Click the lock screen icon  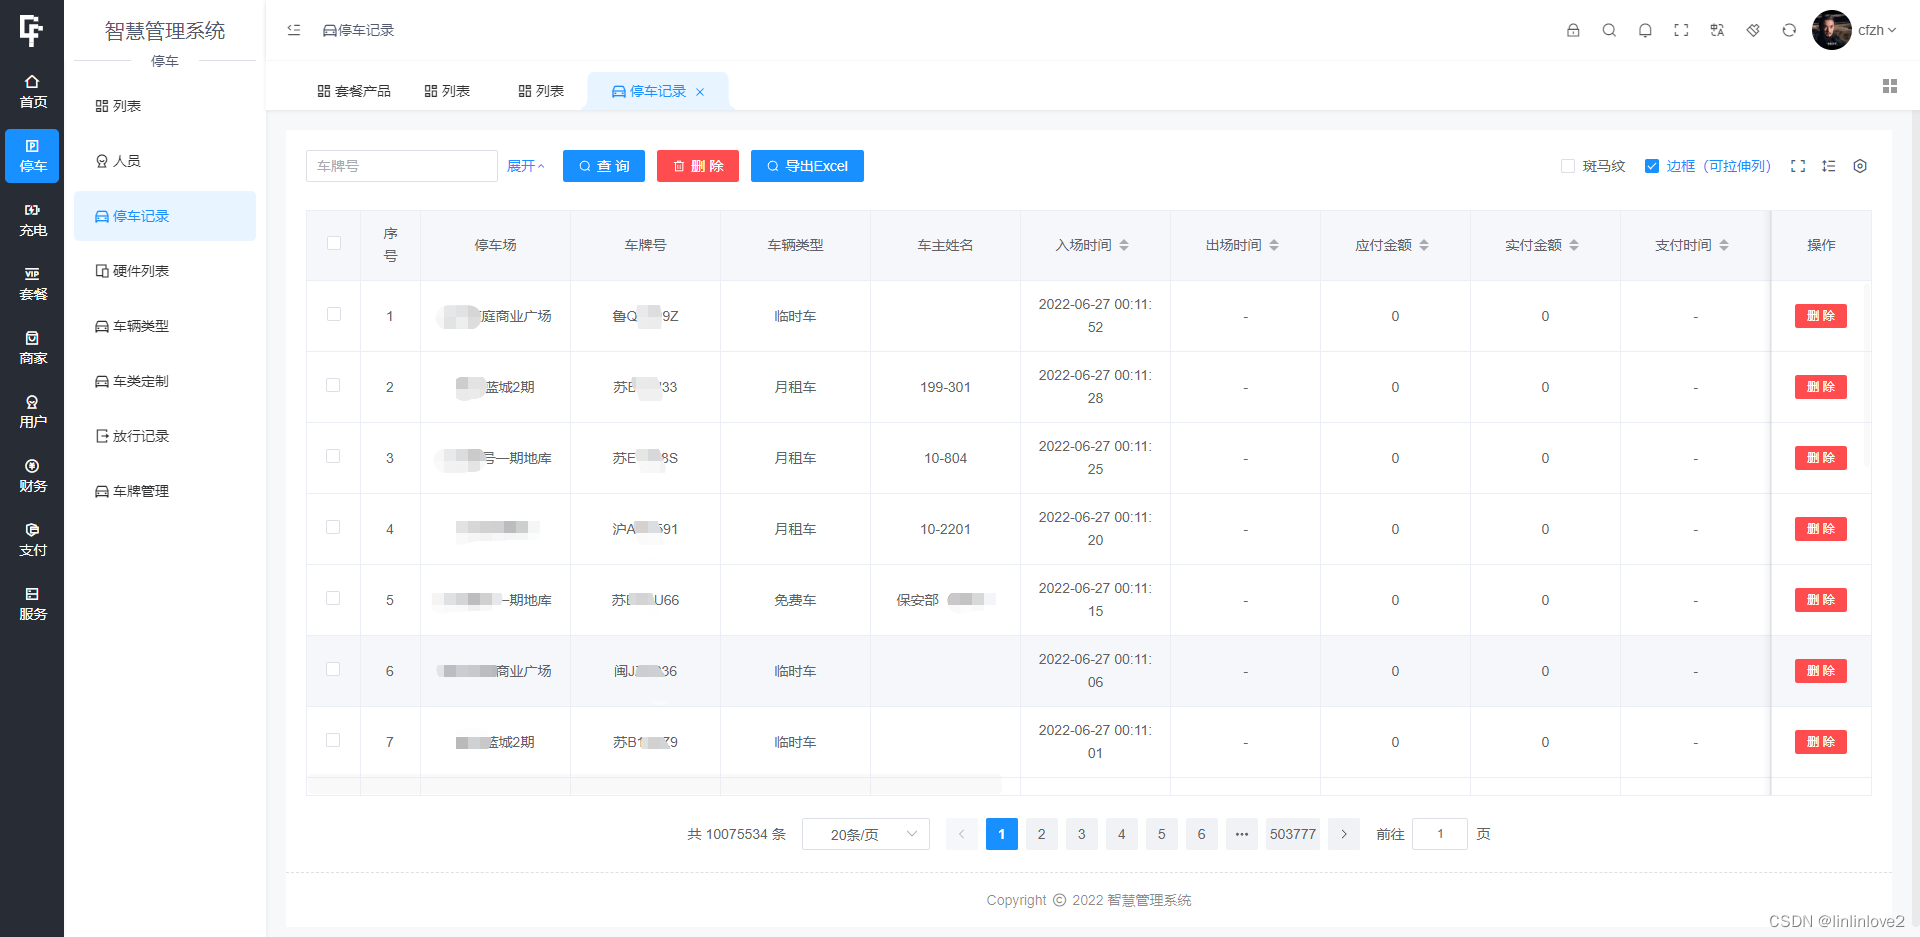[x=1573, y=30]
